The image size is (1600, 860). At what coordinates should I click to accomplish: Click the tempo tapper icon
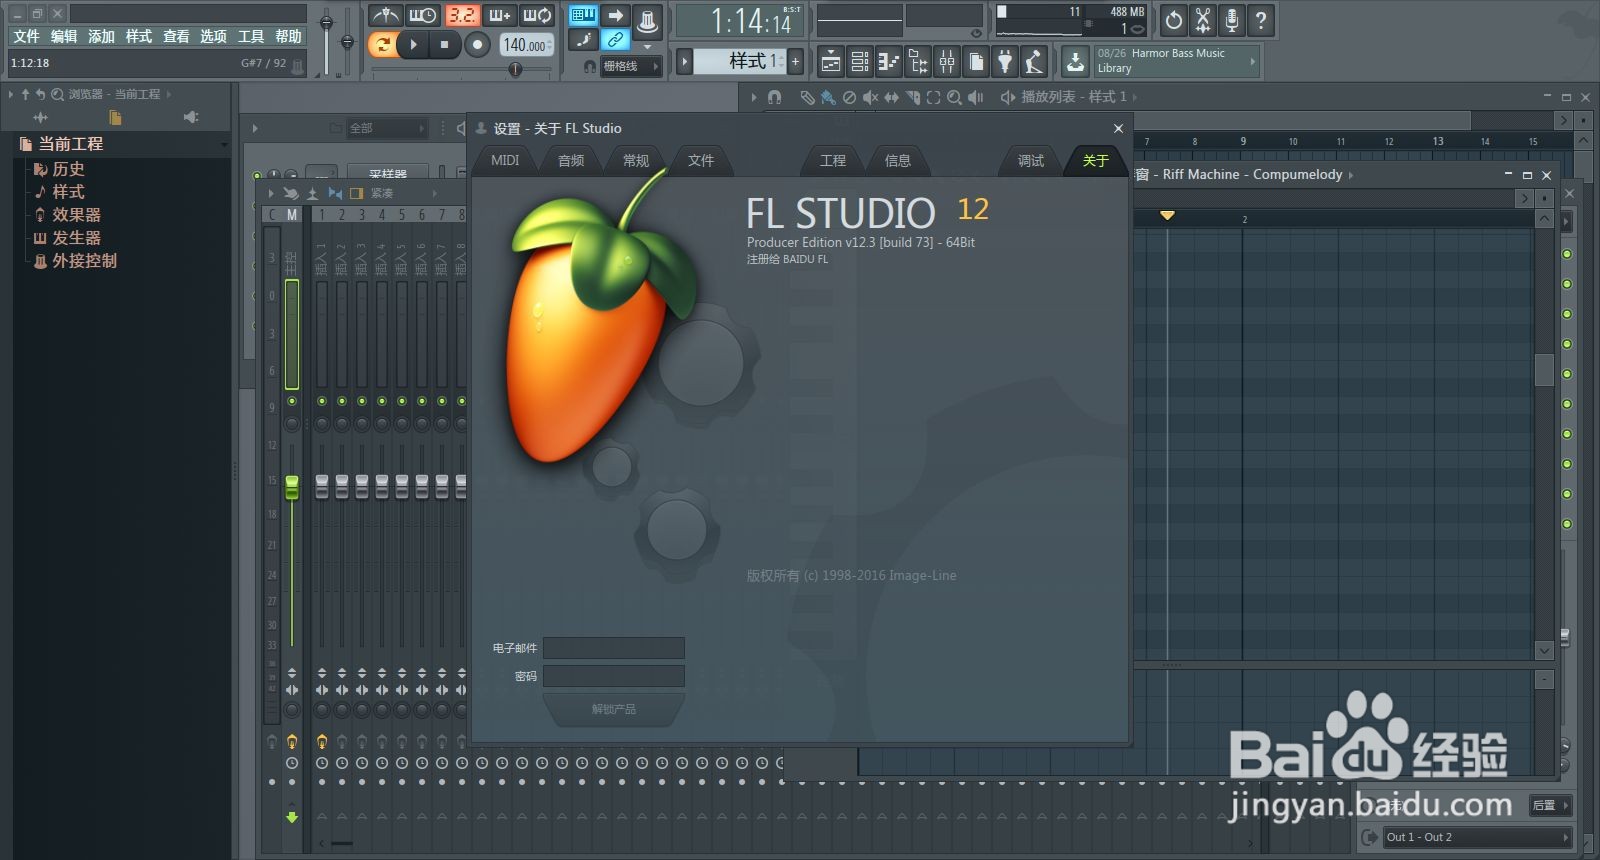tap(1035, 62)
